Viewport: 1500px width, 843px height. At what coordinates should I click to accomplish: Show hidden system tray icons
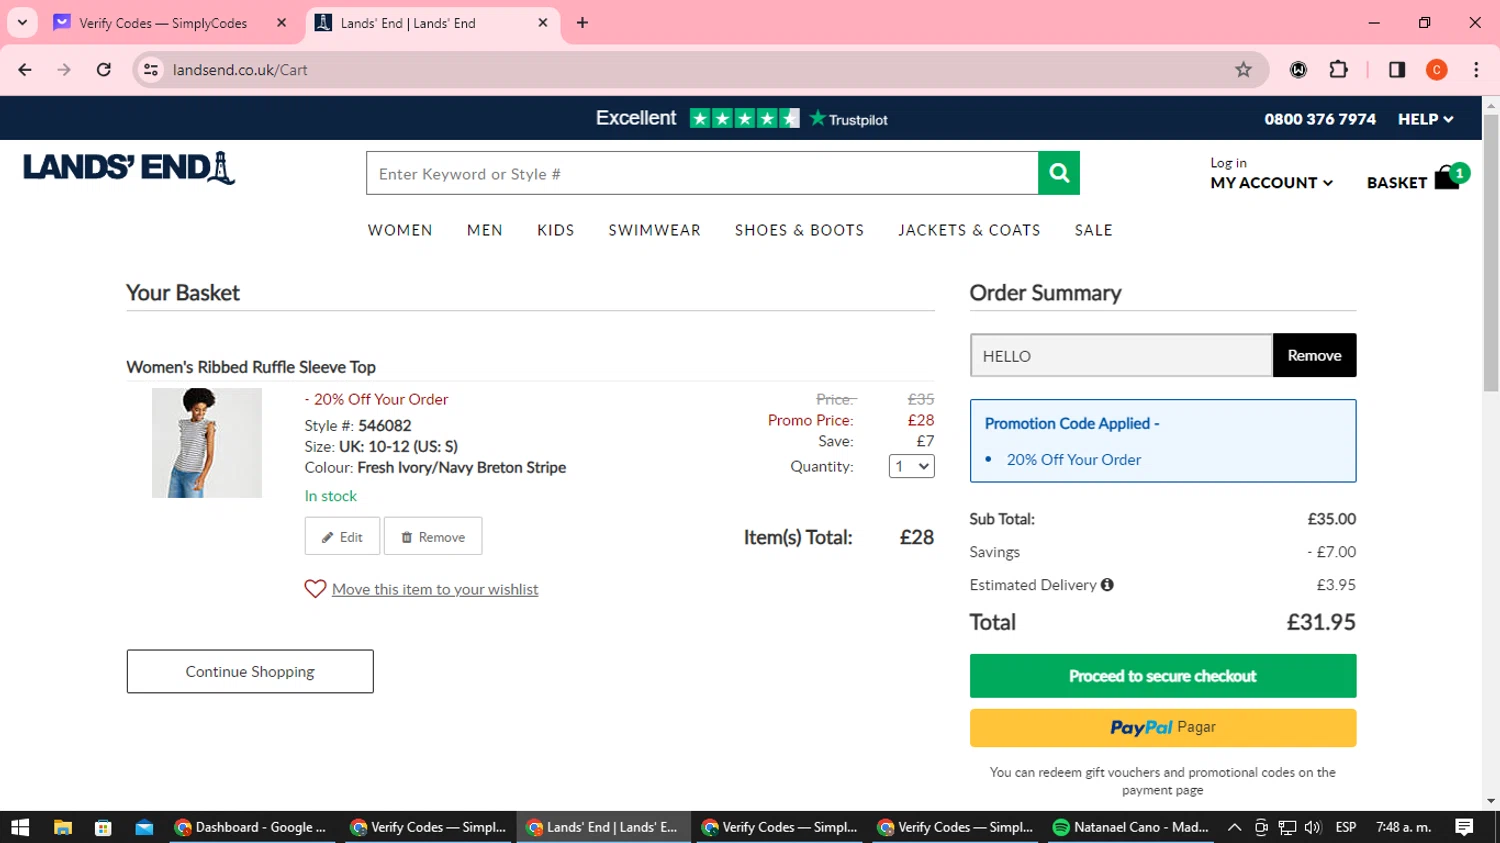1235,827
